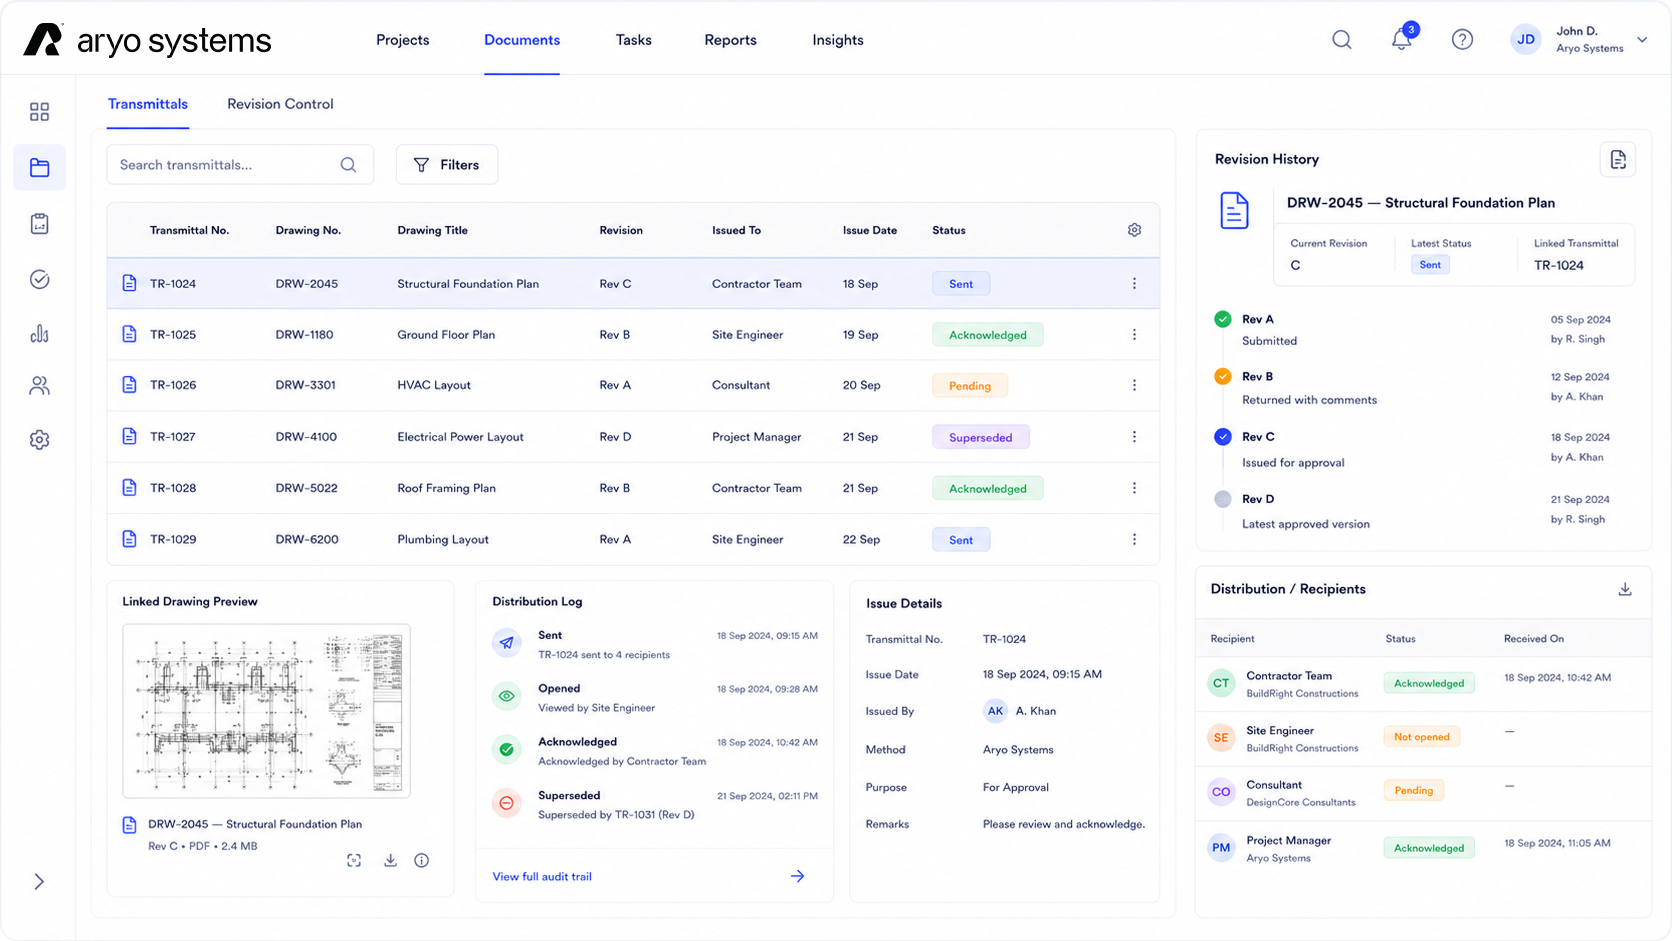Open the header search magnifier icon
The image size is (1672, 941).
(1342, 40)
